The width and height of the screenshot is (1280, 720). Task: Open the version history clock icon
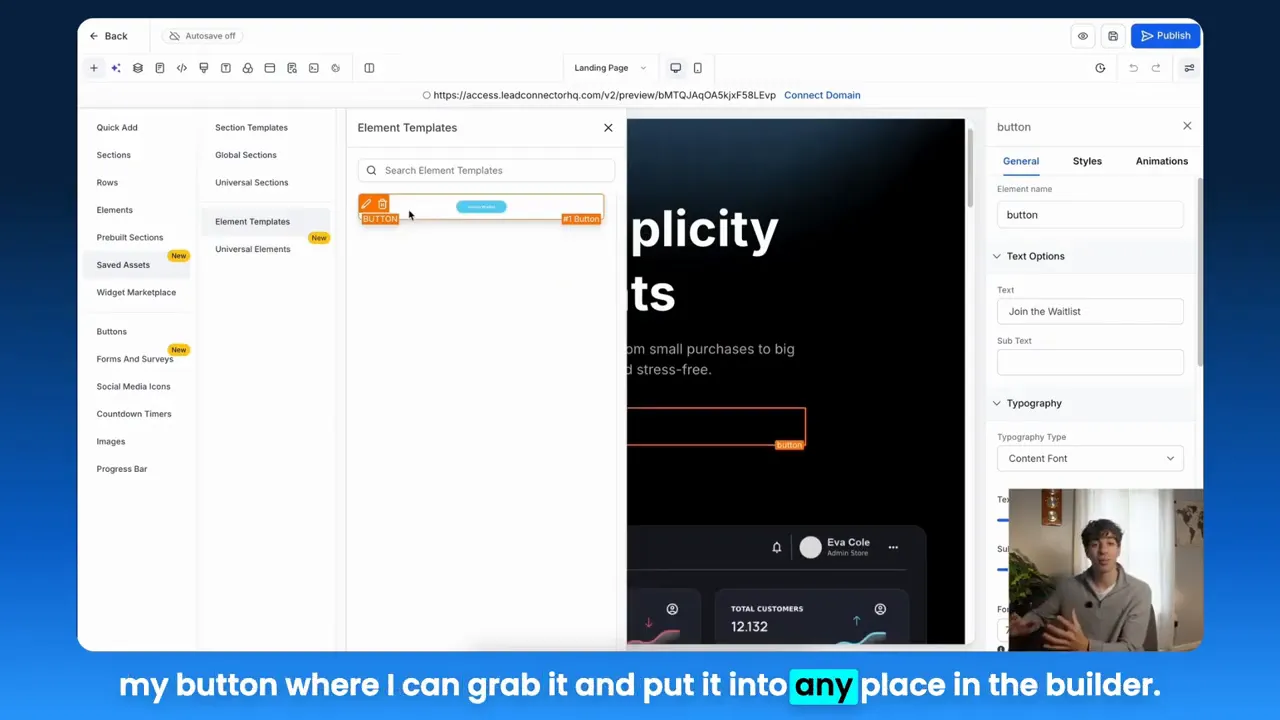[1100, 68]
